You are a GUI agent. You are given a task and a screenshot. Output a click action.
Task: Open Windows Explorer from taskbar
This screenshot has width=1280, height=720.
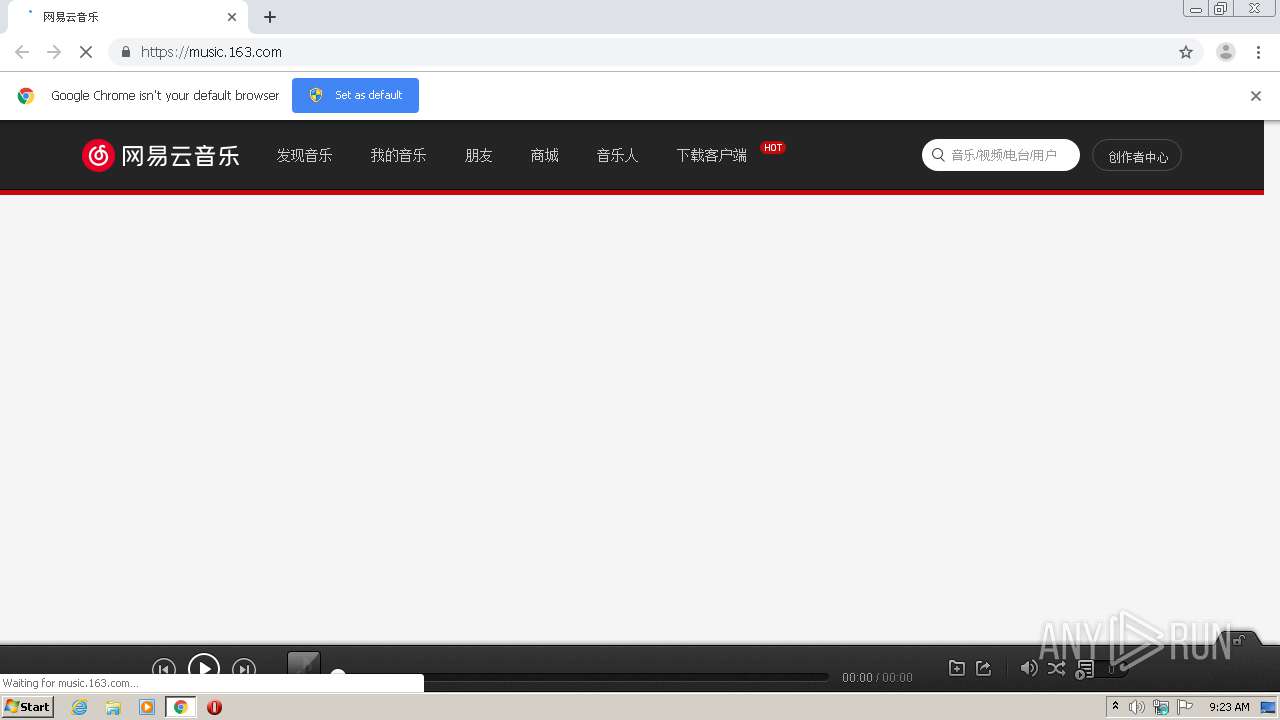click(113, 707)
